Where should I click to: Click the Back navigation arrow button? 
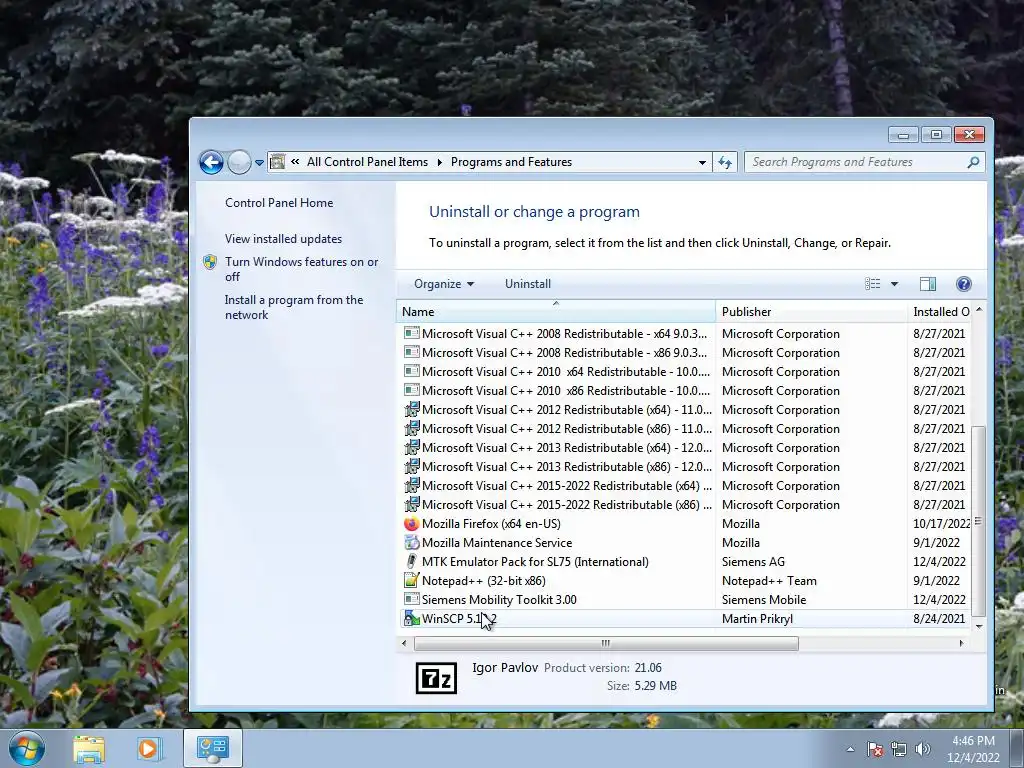click(x=211, y=162)
